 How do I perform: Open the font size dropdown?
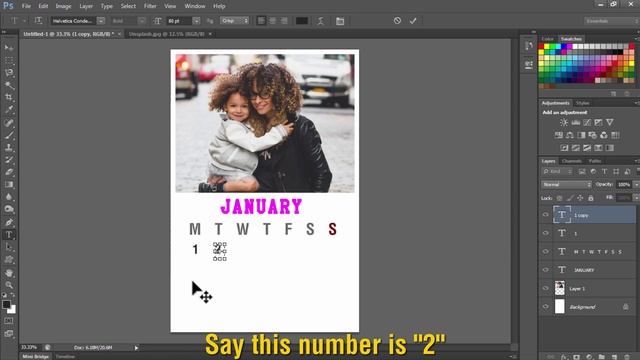click(196, 21)
